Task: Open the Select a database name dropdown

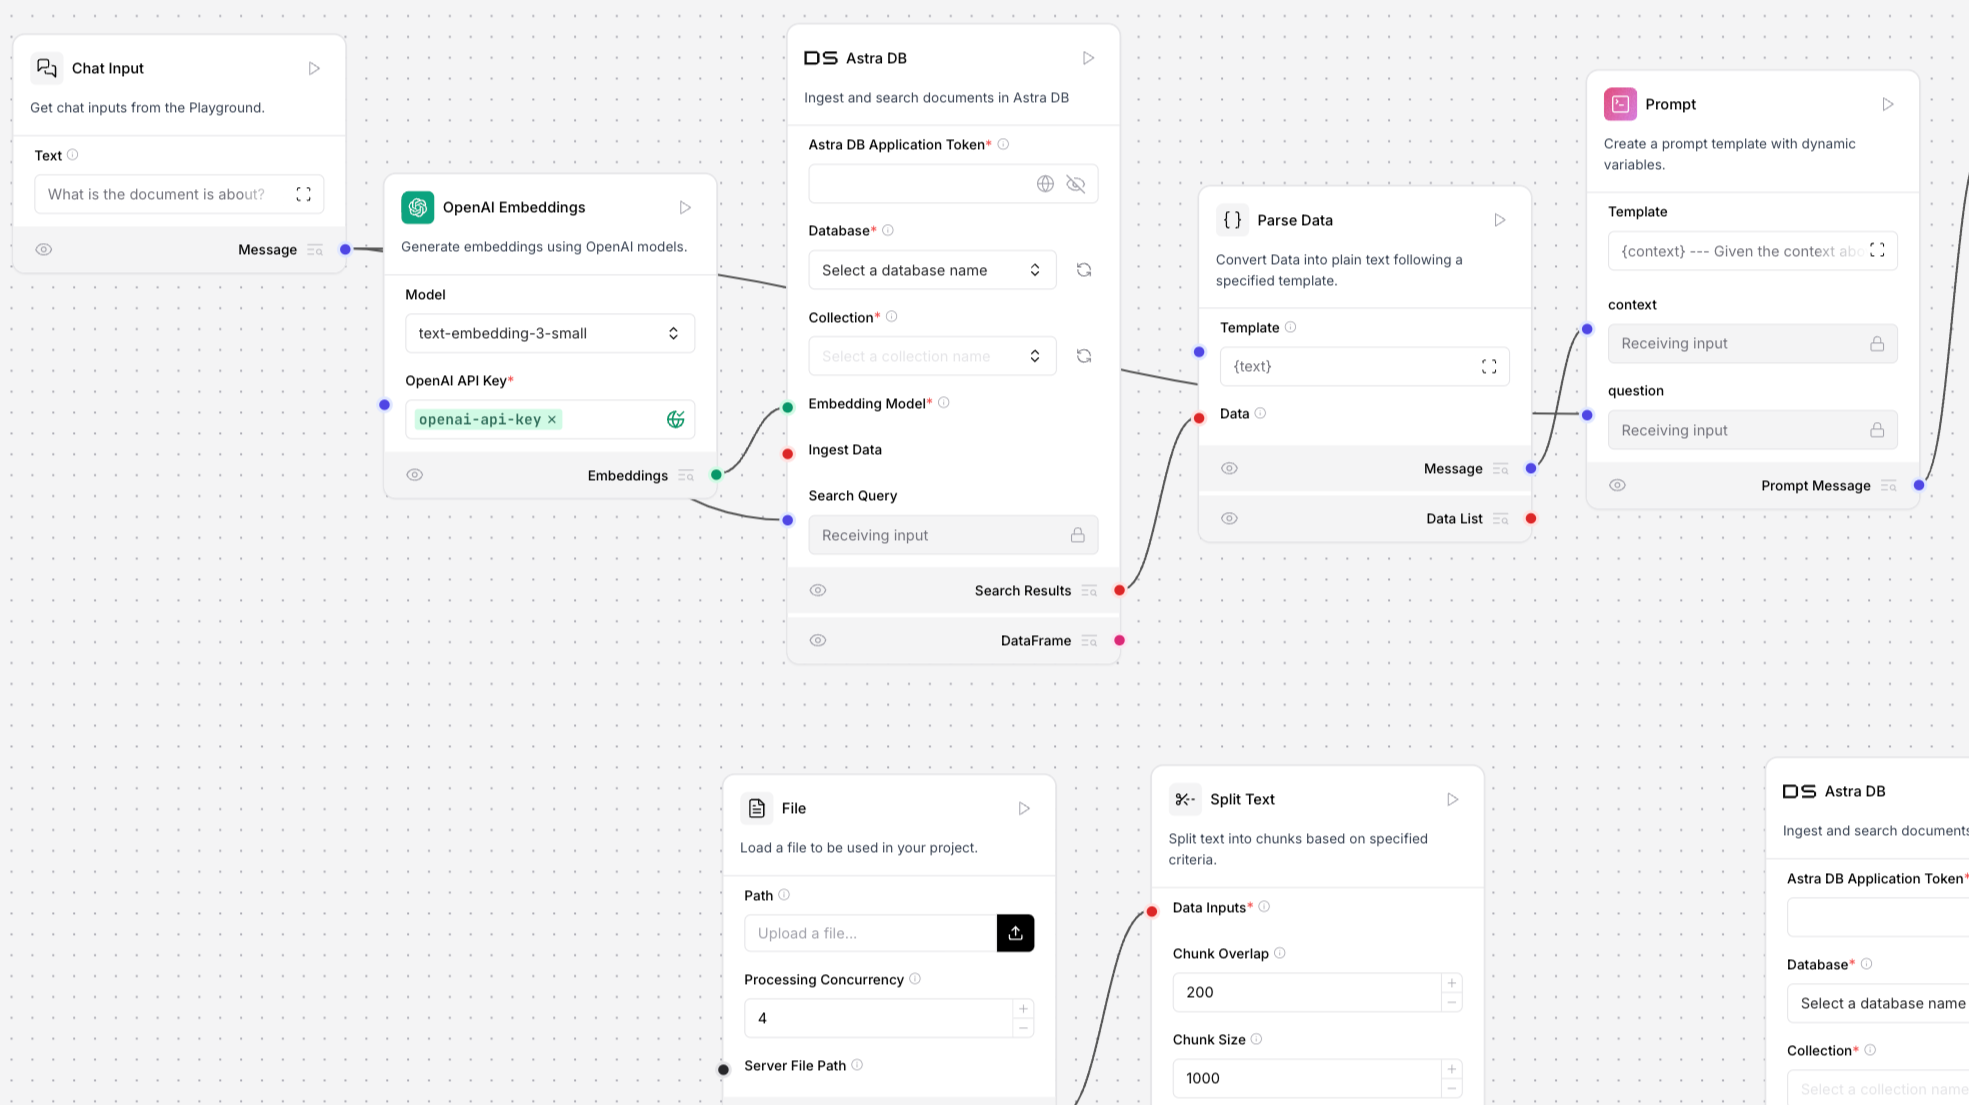Action: click(932, 269)
